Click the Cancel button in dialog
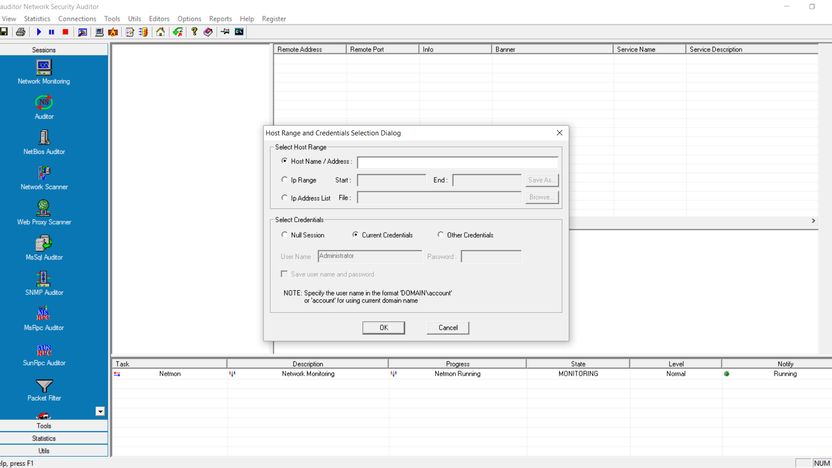 click(x=448, y=328)
